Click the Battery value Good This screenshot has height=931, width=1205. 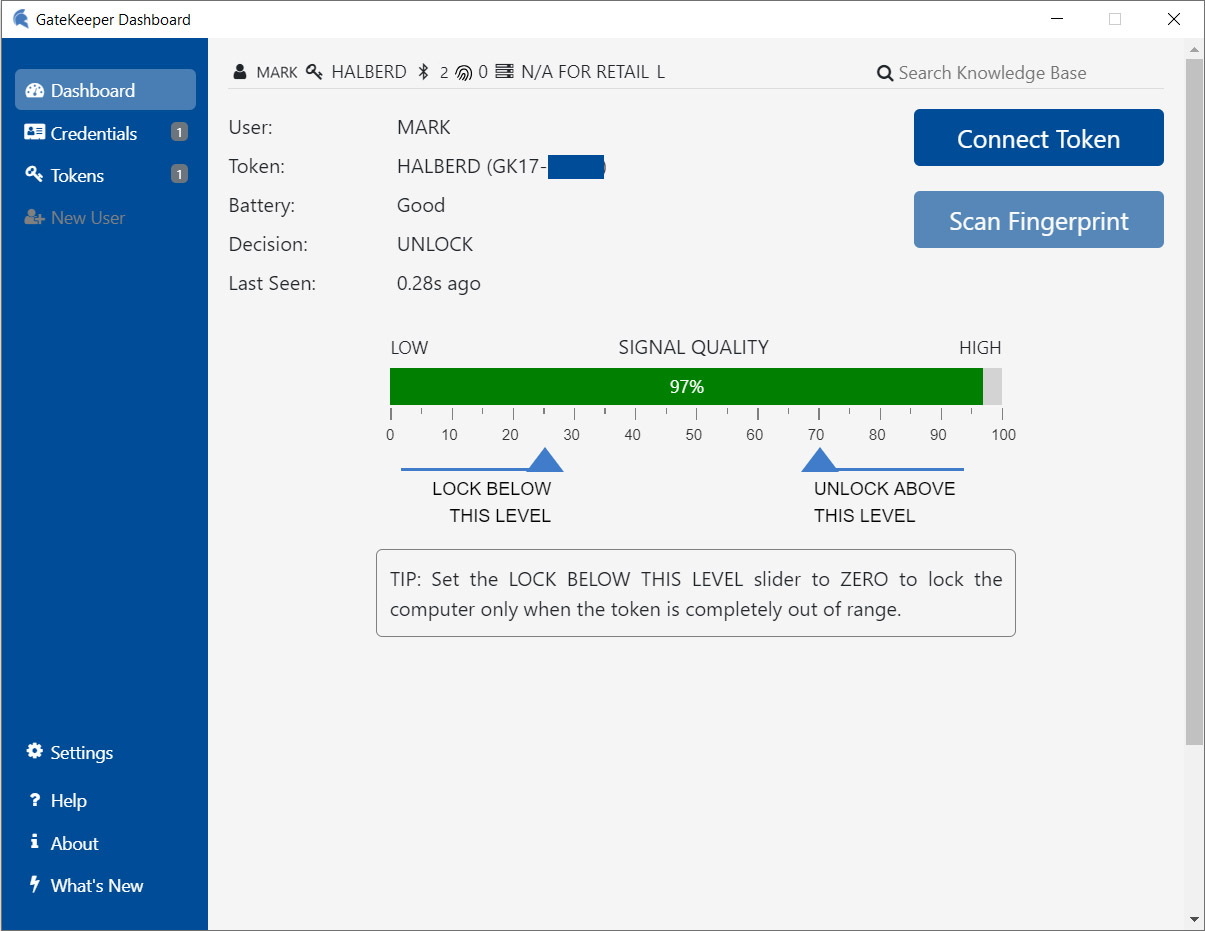point(421,205)
